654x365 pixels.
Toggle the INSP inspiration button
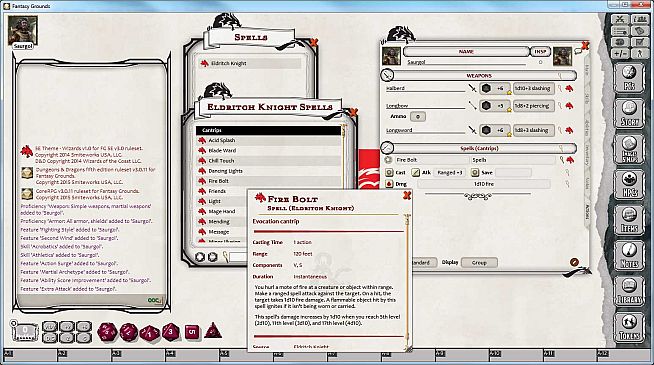click(x=541, y=52)
